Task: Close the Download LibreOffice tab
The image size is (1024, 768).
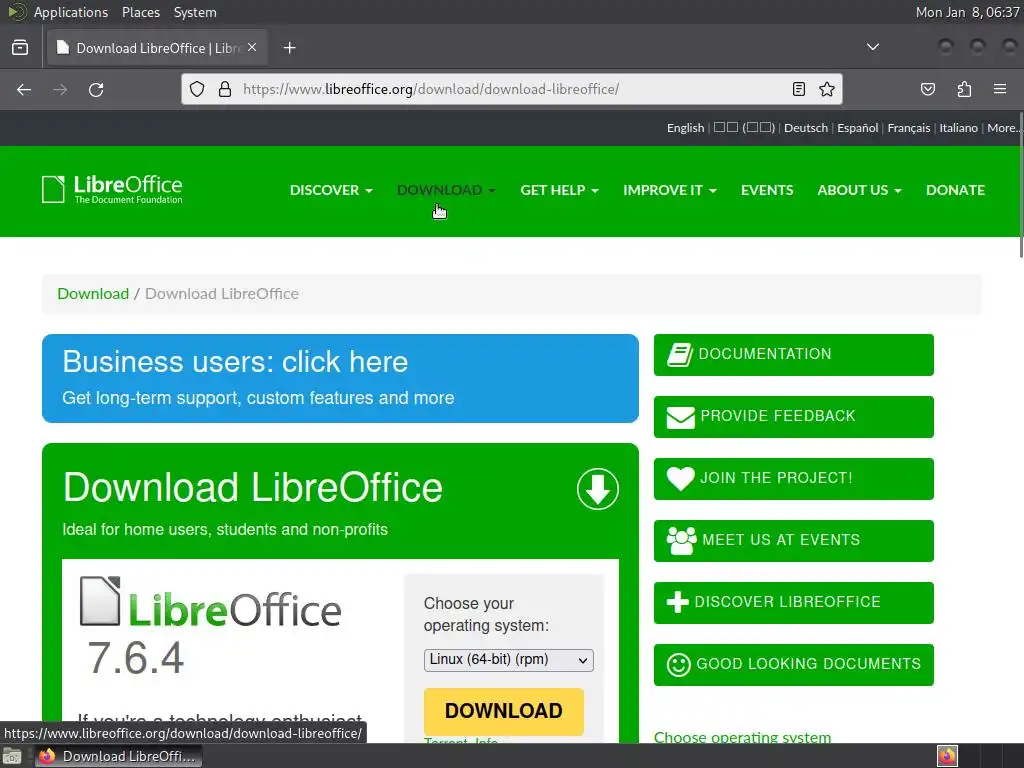Action: [x=252, y=48]
